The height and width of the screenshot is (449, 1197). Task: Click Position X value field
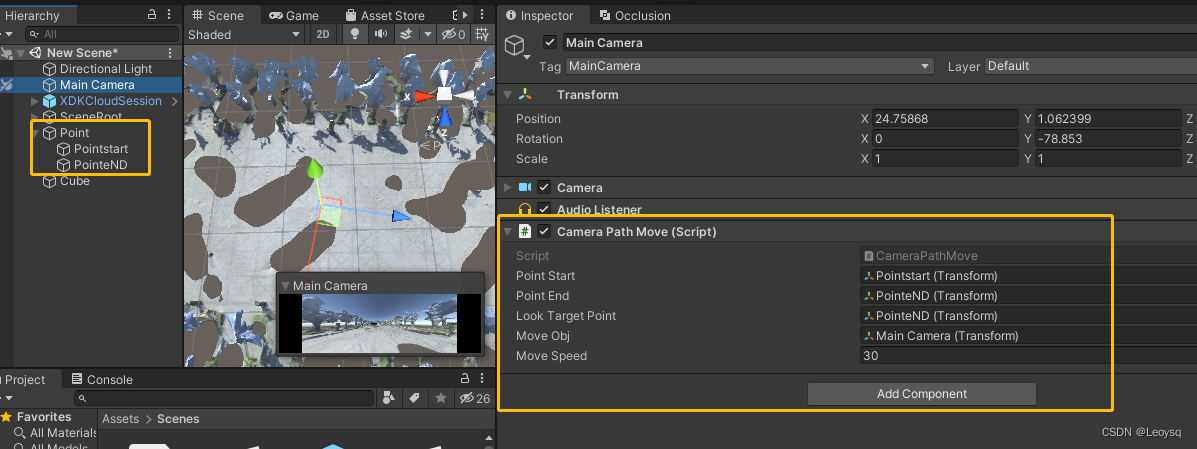point(945,119)
